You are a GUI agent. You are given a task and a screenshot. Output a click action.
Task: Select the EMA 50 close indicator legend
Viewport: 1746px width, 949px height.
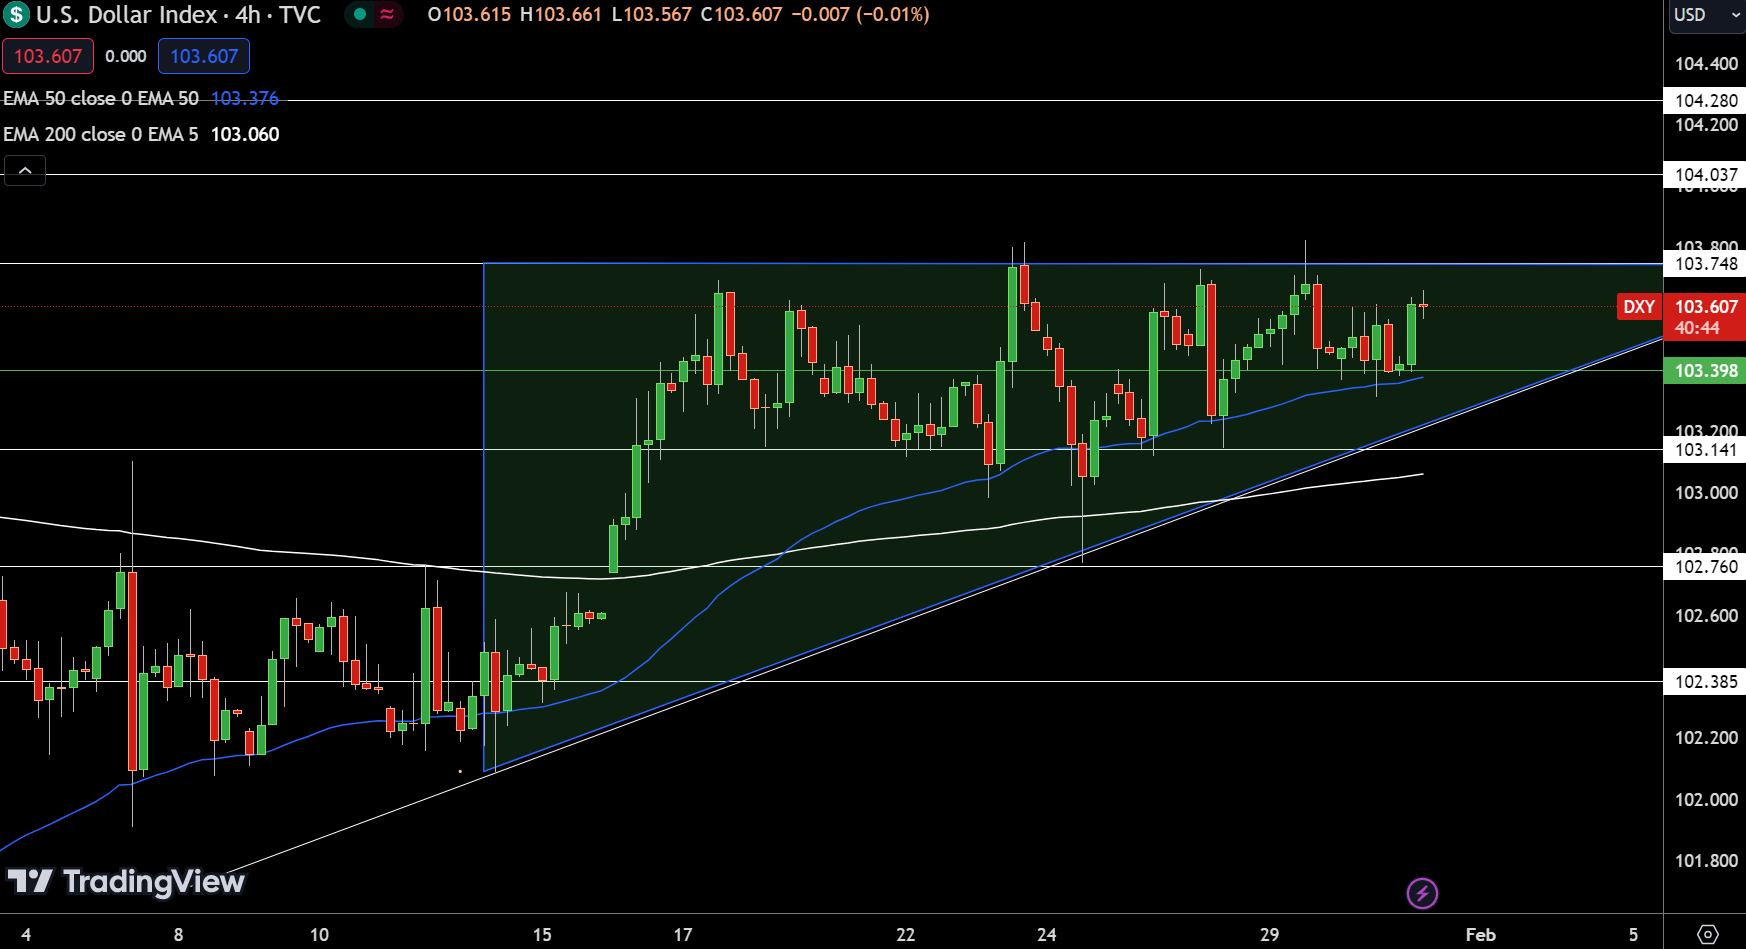tap(101, 98)
